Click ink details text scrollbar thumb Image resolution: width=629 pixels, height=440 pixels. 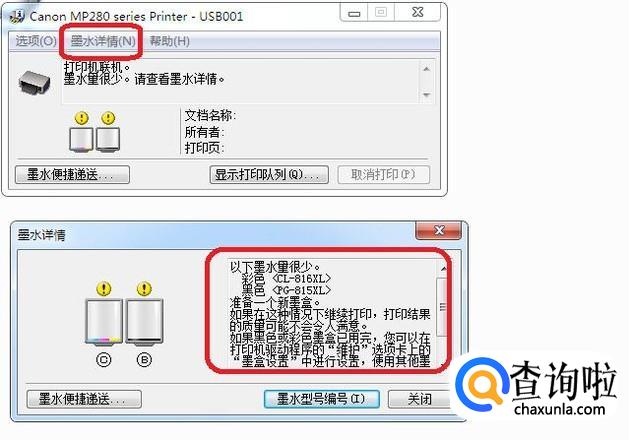point(442,307)
